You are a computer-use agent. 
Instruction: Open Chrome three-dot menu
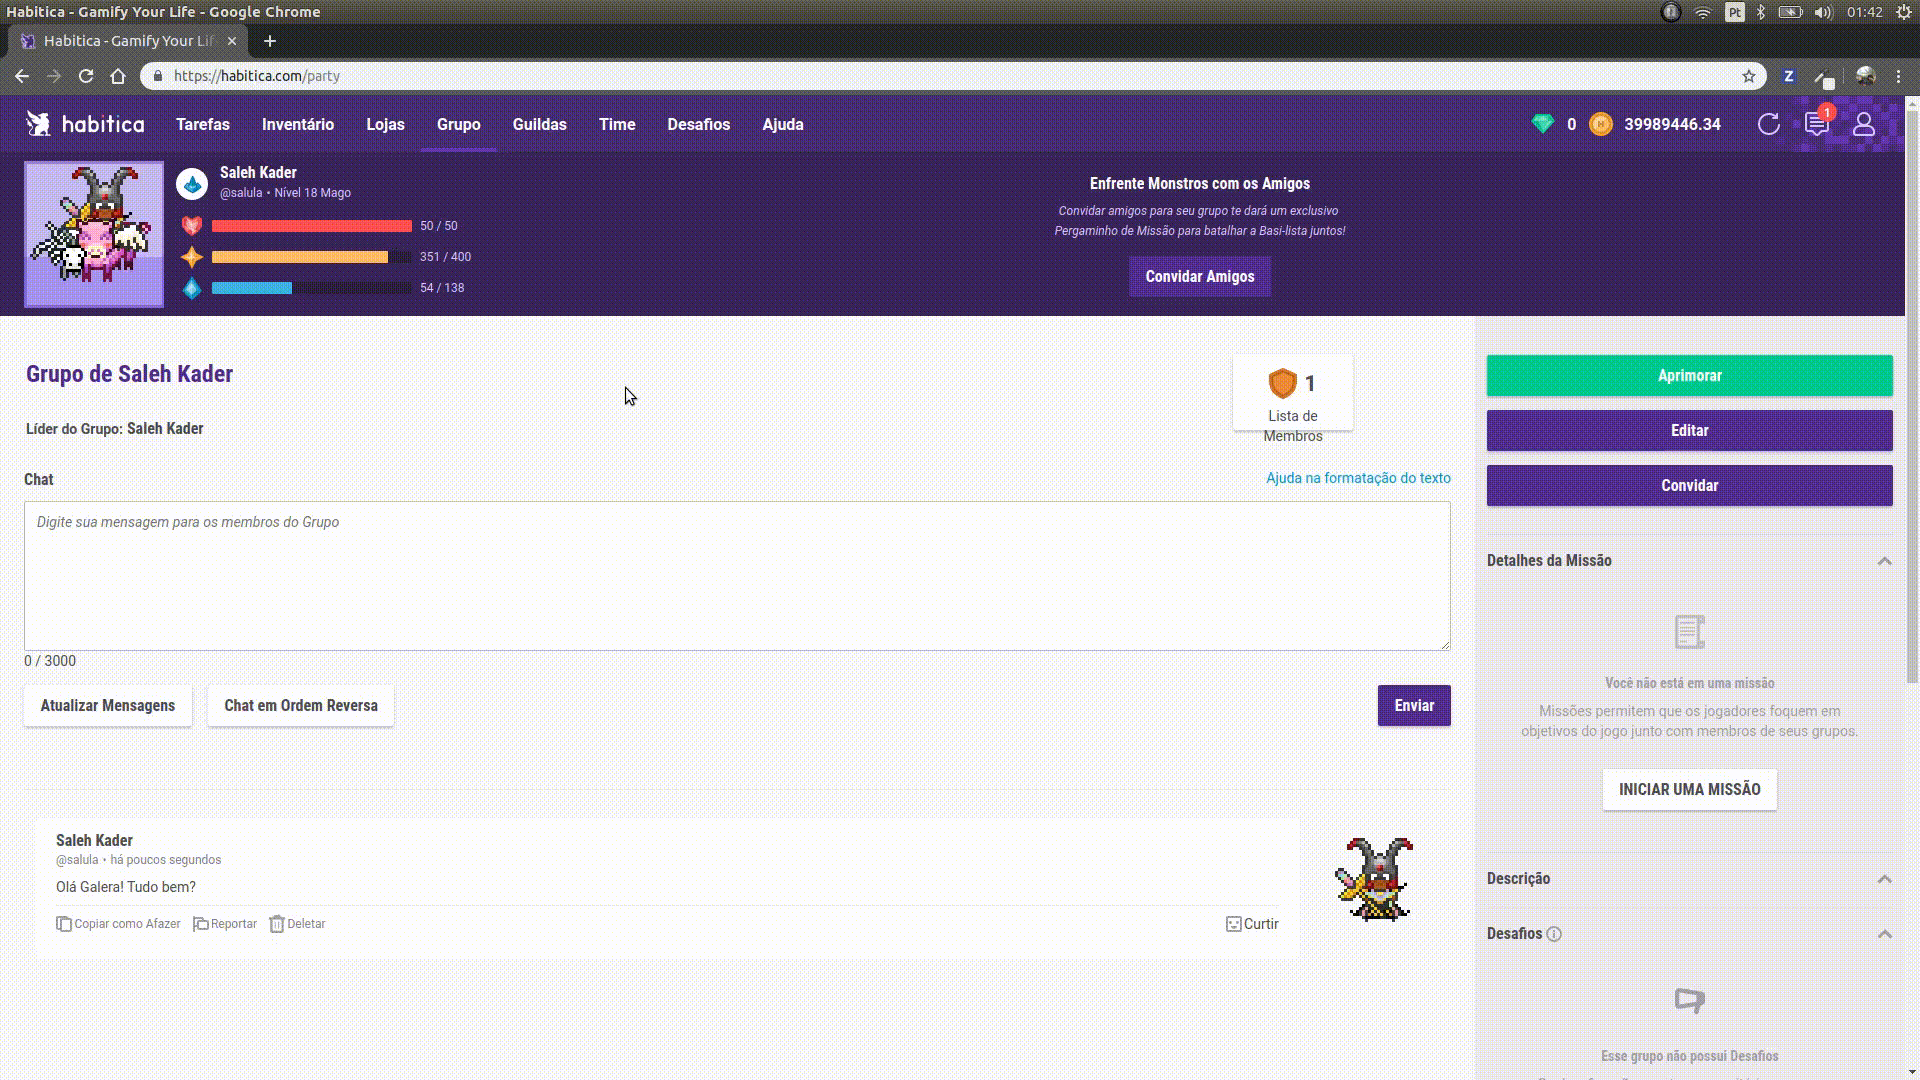coord(1898,76)
